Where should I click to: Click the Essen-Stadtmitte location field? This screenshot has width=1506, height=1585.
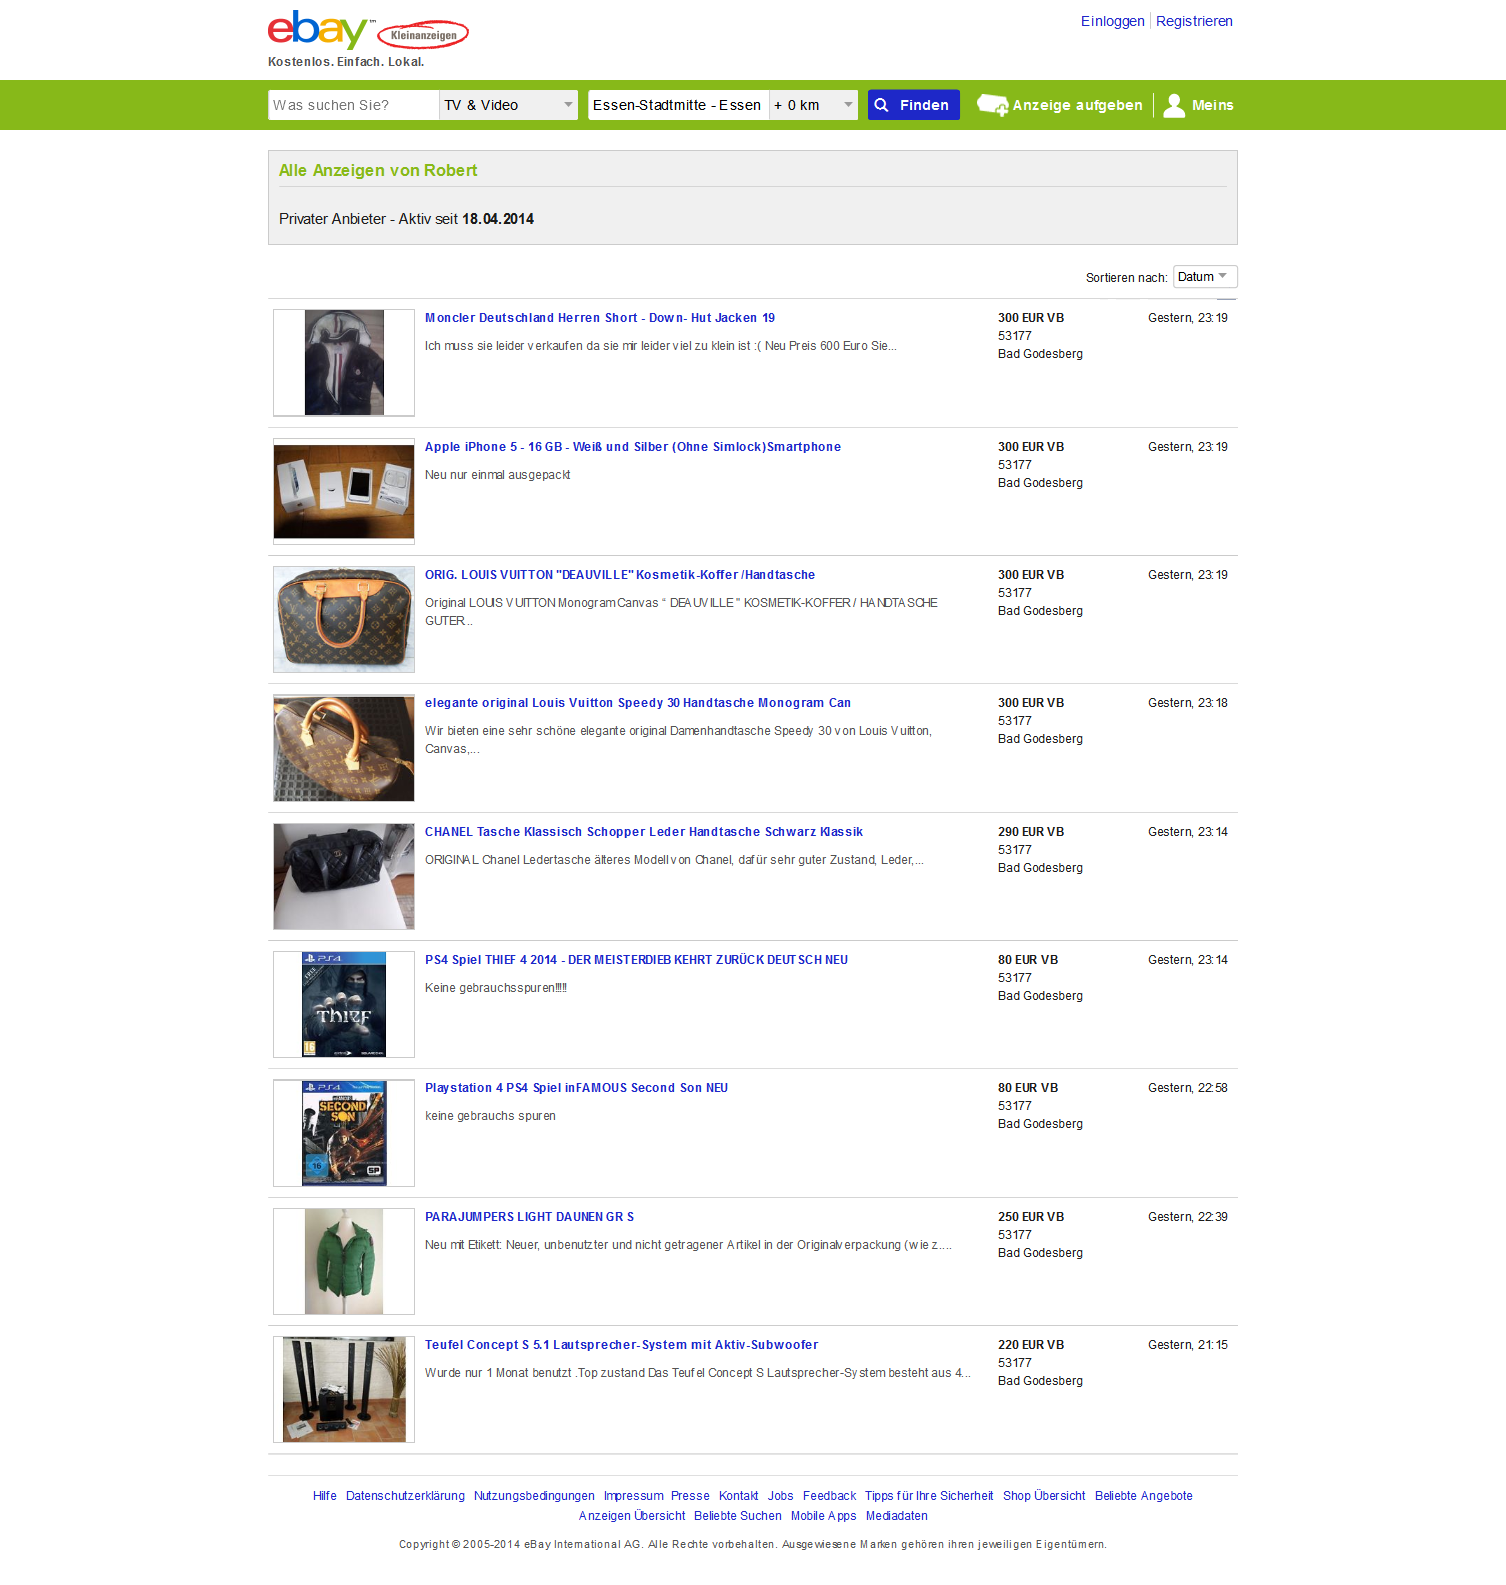click(678, 105)
